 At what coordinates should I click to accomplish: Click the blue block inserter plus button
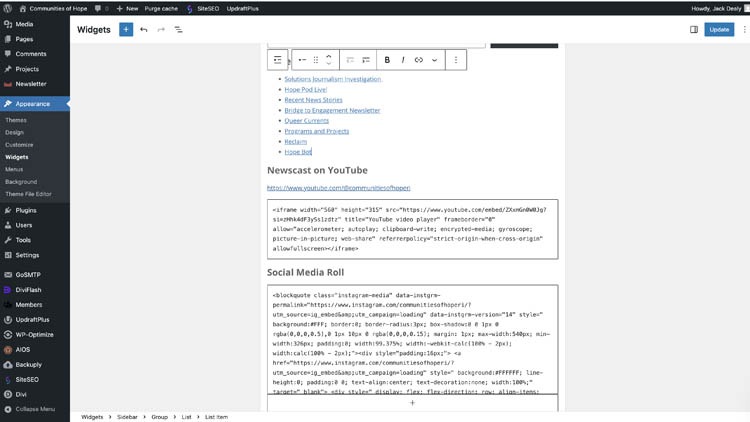pos(126,30)
